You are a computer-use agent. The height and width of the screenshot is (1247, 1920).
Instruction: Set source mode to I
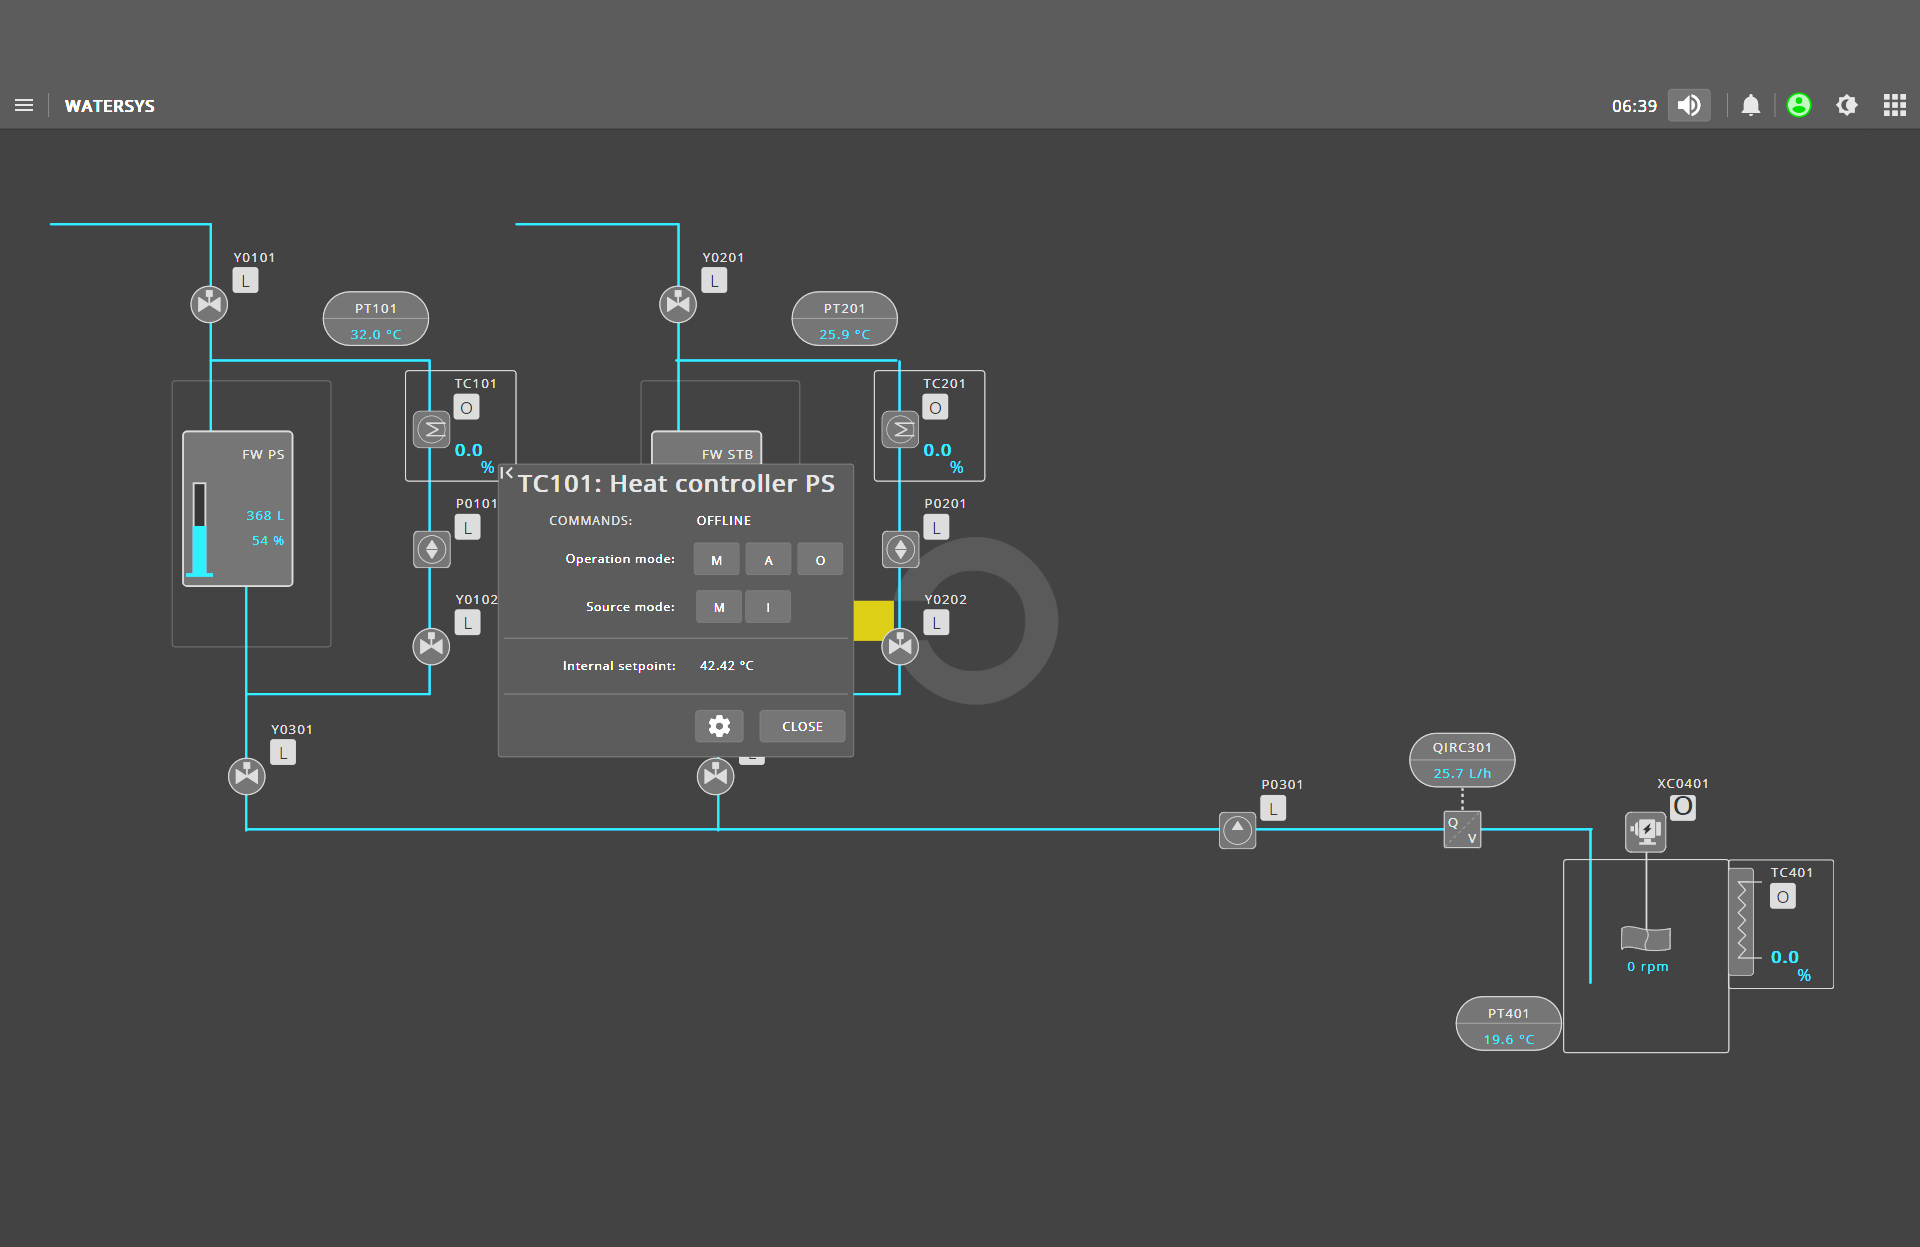pos(768,607)
